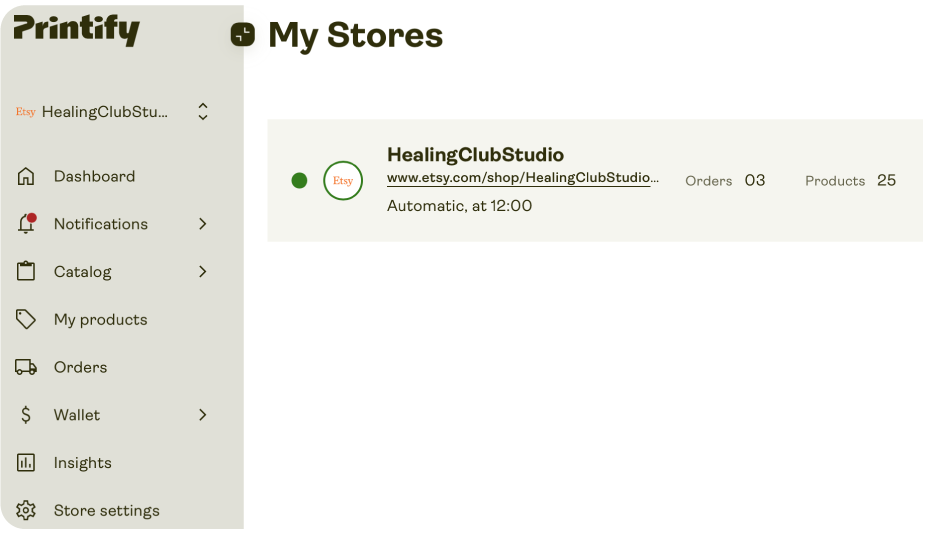Click the Products count 25
This screenshot has height=537, width=925.
point(886,181)
